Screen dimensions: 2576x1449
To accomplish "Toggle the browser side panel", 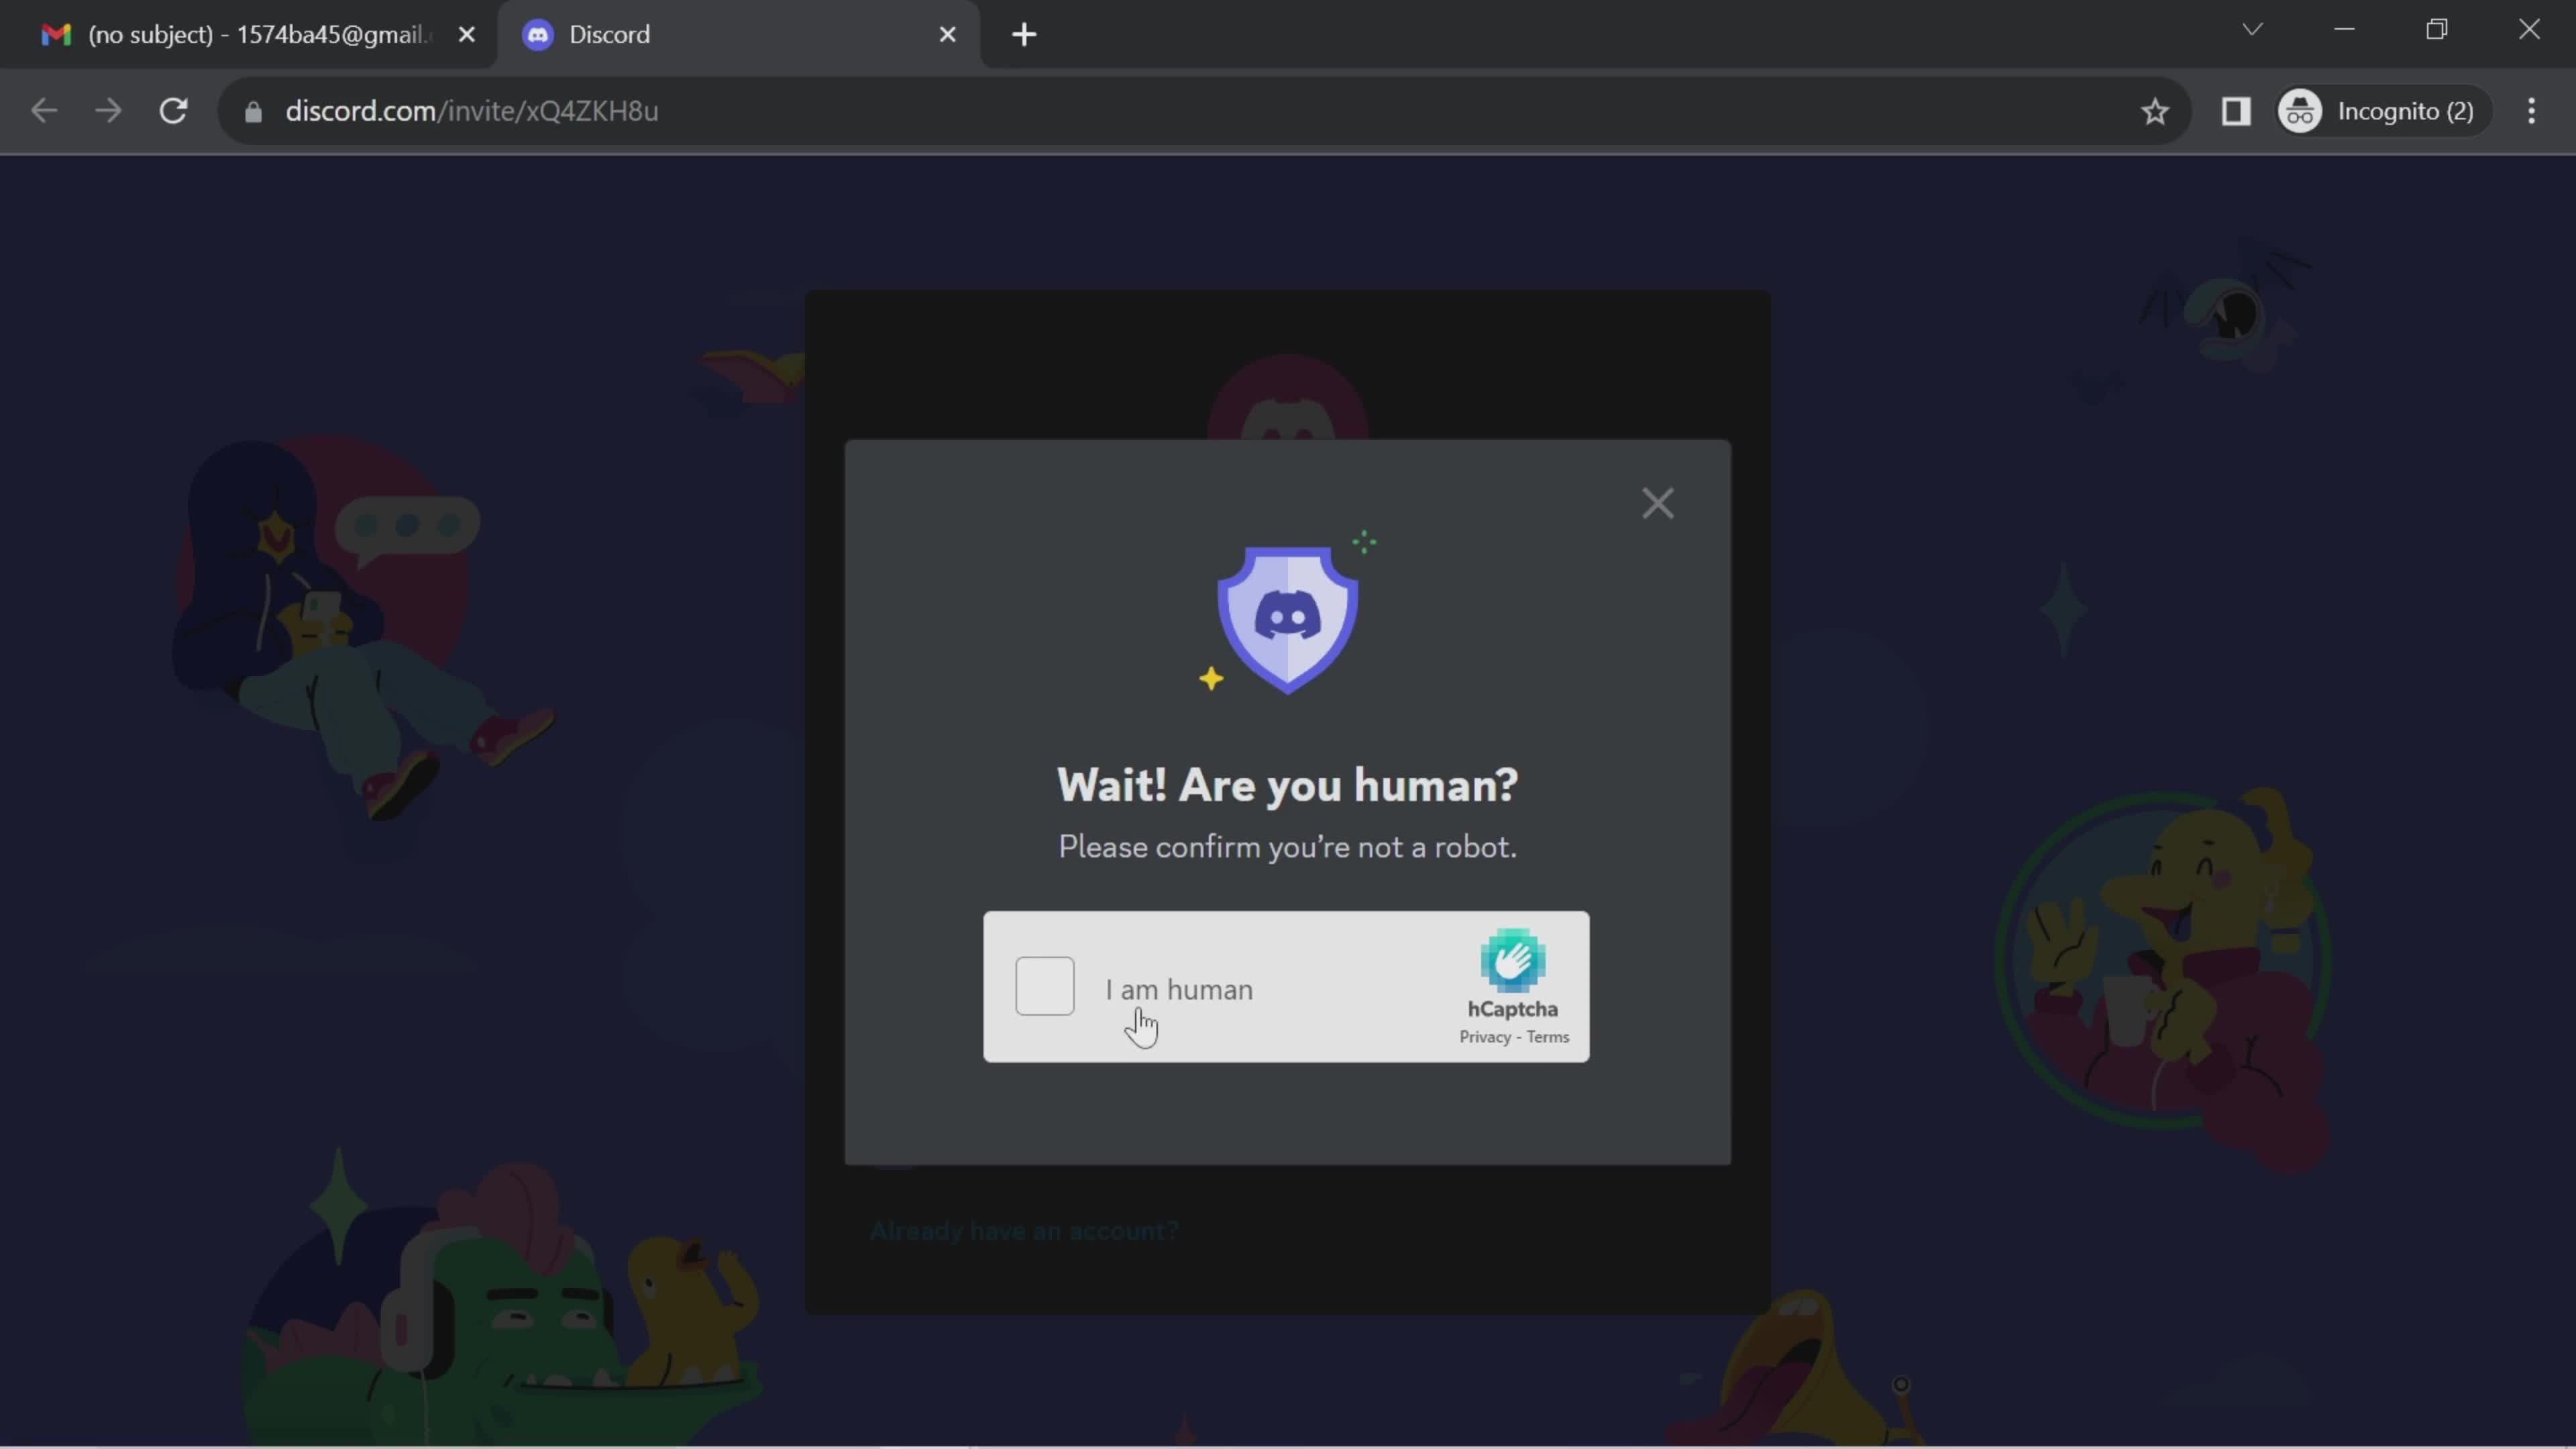I will 2235,110.
